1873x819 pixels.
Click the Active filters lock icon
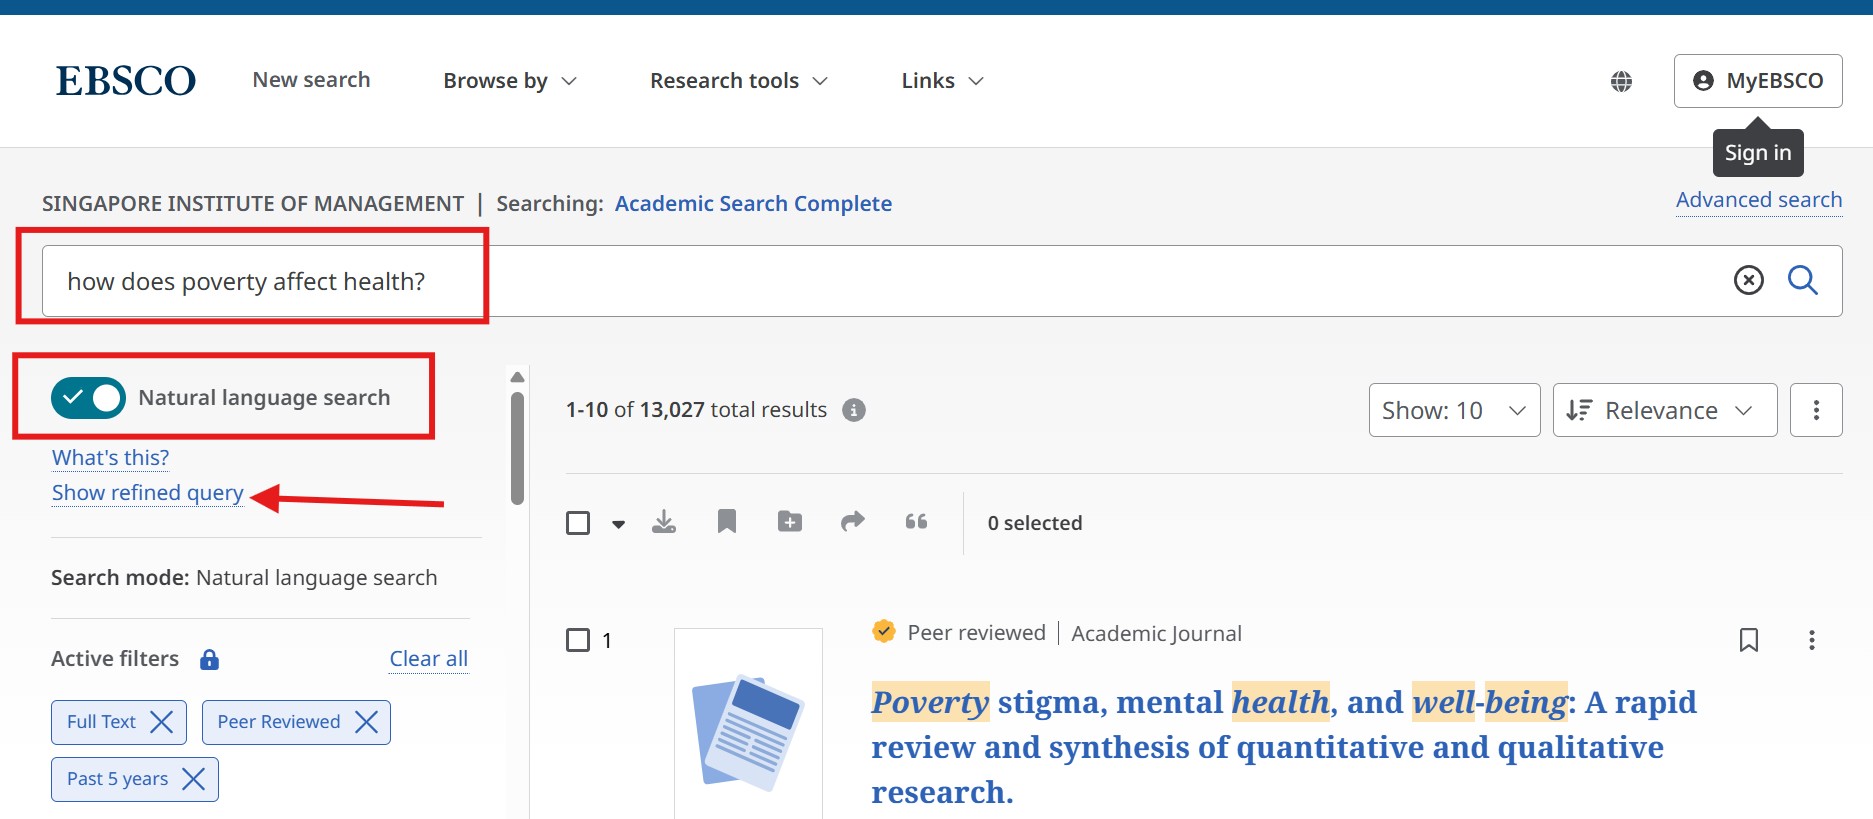click(209, 659)
